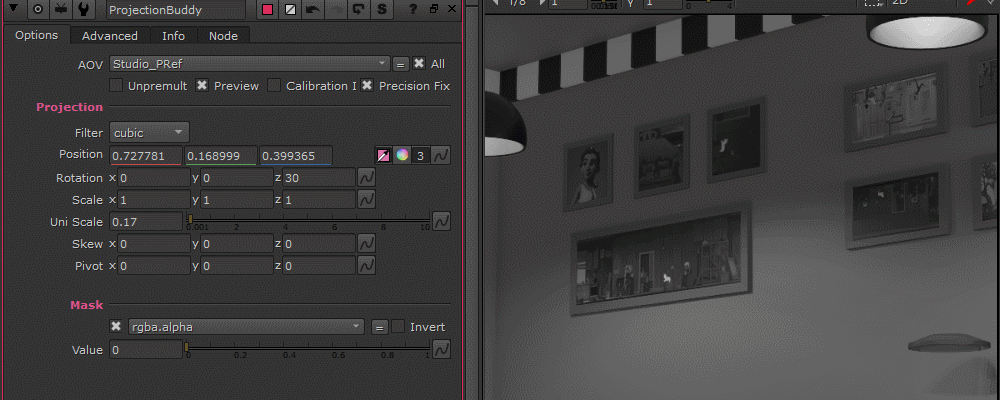This screenshot has width=1000, height=400.
Task: Click the equals button beside AOV
Action: click(400, 64)
